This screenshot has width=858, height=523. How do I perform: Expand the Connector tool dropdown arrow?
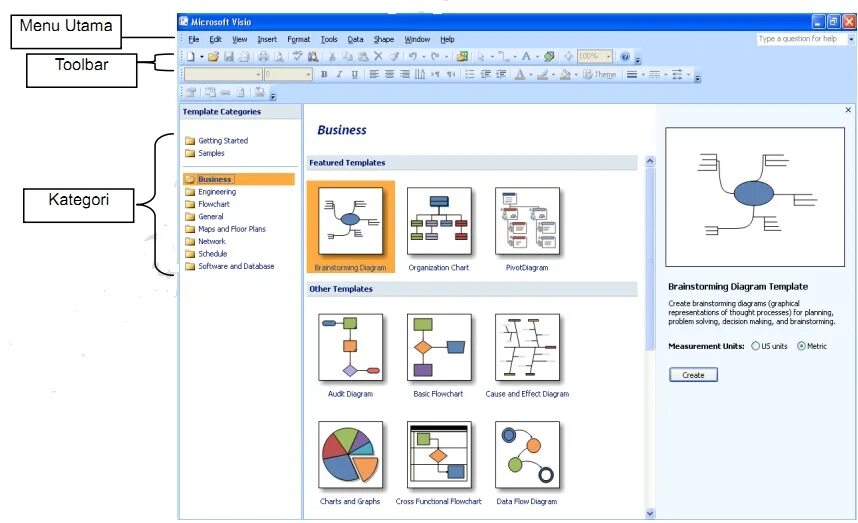[x=515, y=56]
